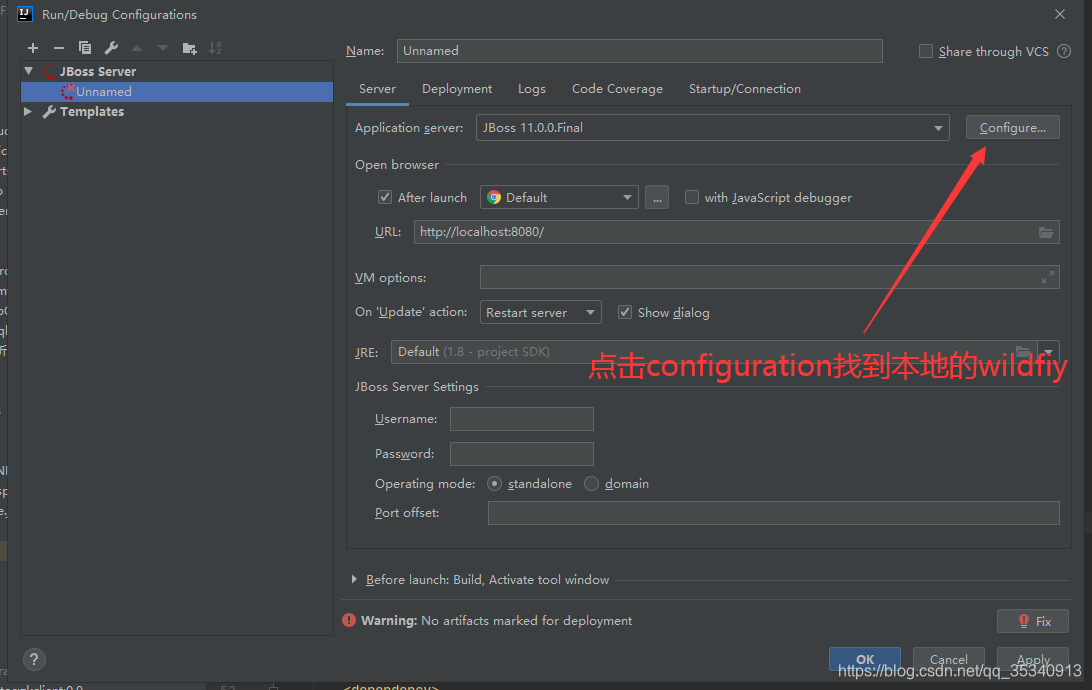1092x690 pixels.
Task: Click Configure... button
Action: pyautogui.click(x=1013, y=127)
